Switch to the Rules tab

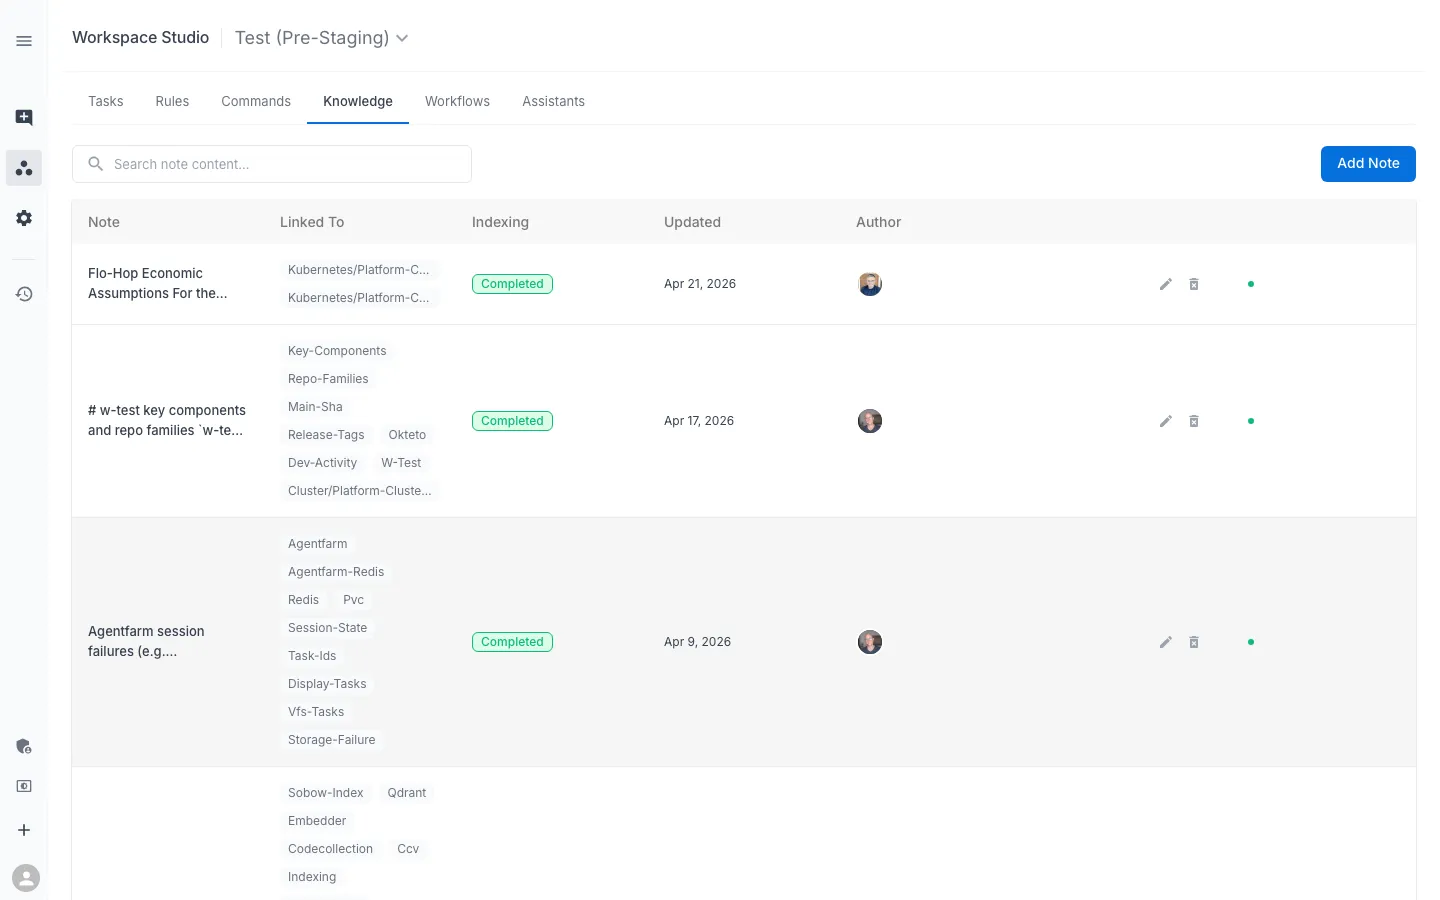(172, 101)
